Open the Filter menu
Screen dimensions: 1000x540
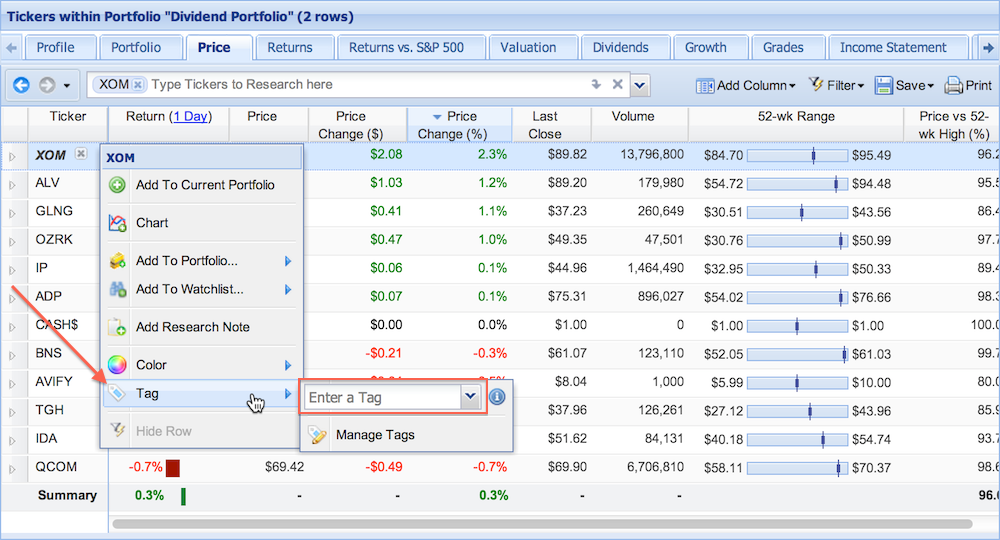click(x=836, y=85)
